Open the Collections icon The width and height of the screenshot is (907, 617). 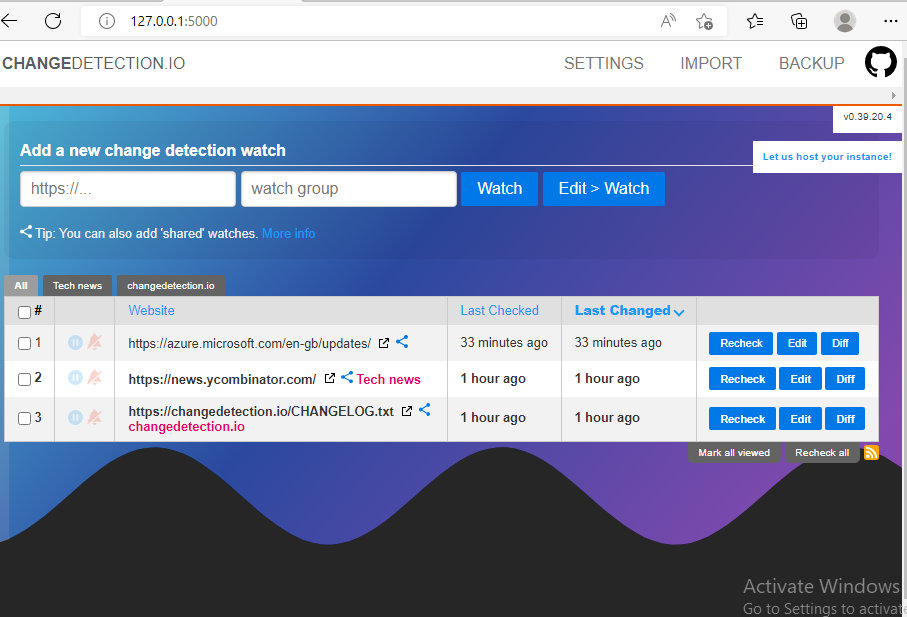click(x=799, y=21)
